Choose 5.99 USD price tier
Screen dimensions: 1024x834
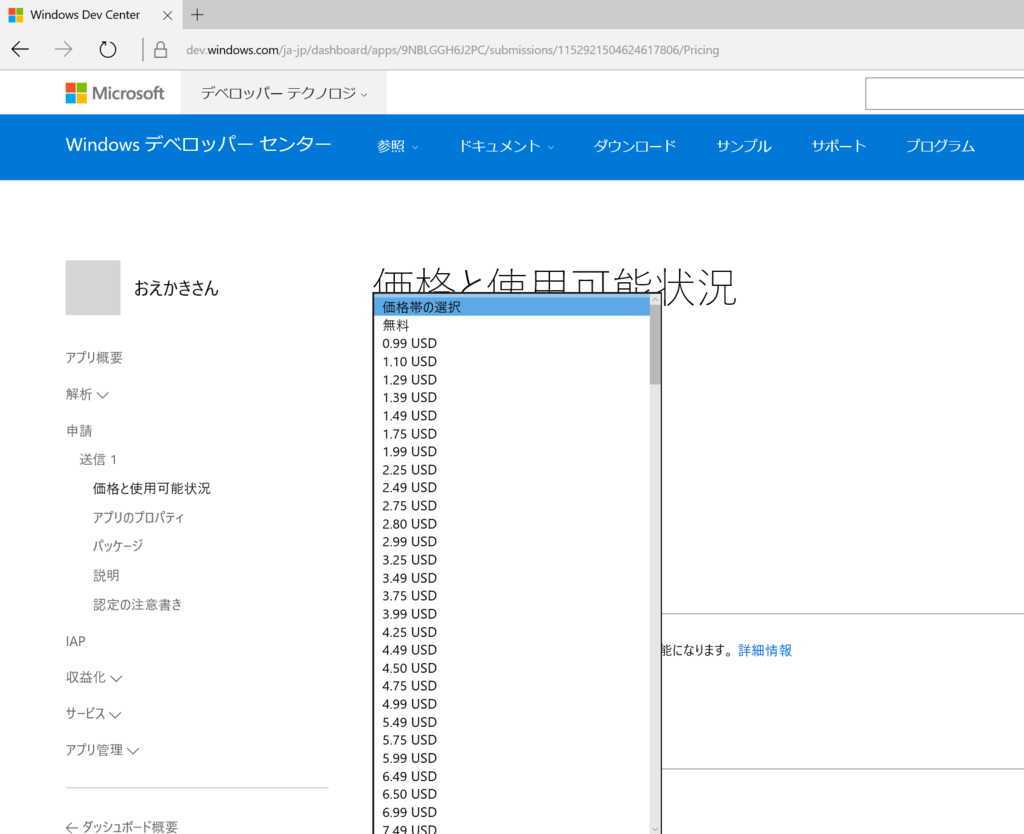tap(512, 758)
